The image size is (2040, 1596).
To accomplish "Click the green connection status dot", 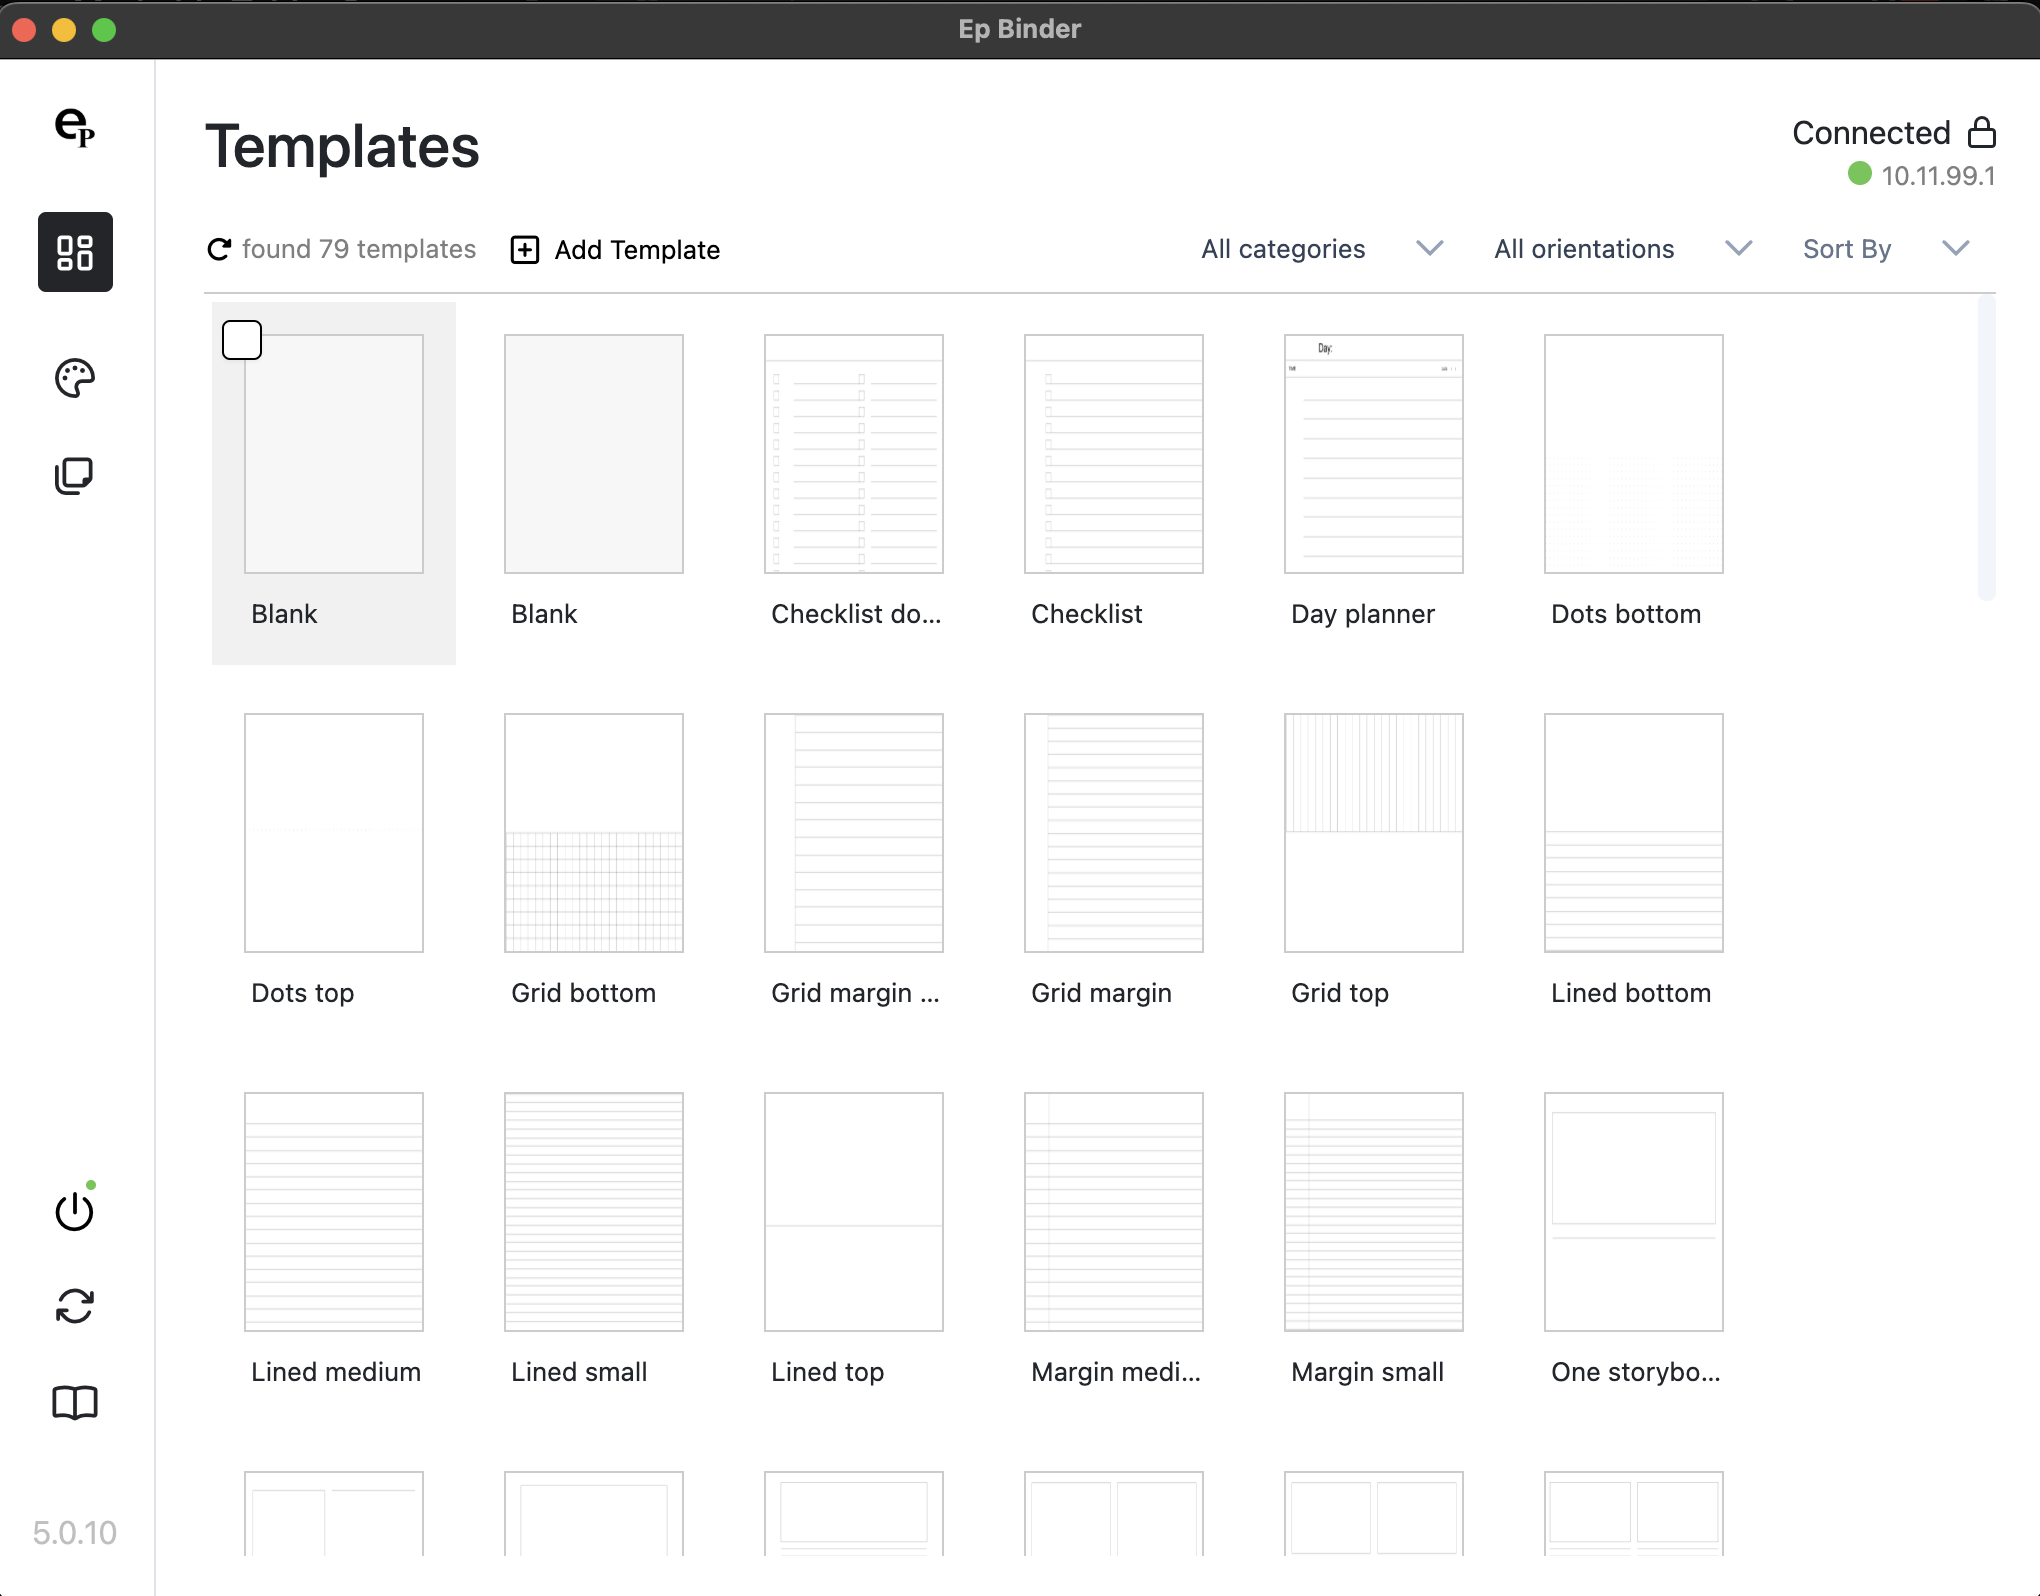I will [1859, 176].
